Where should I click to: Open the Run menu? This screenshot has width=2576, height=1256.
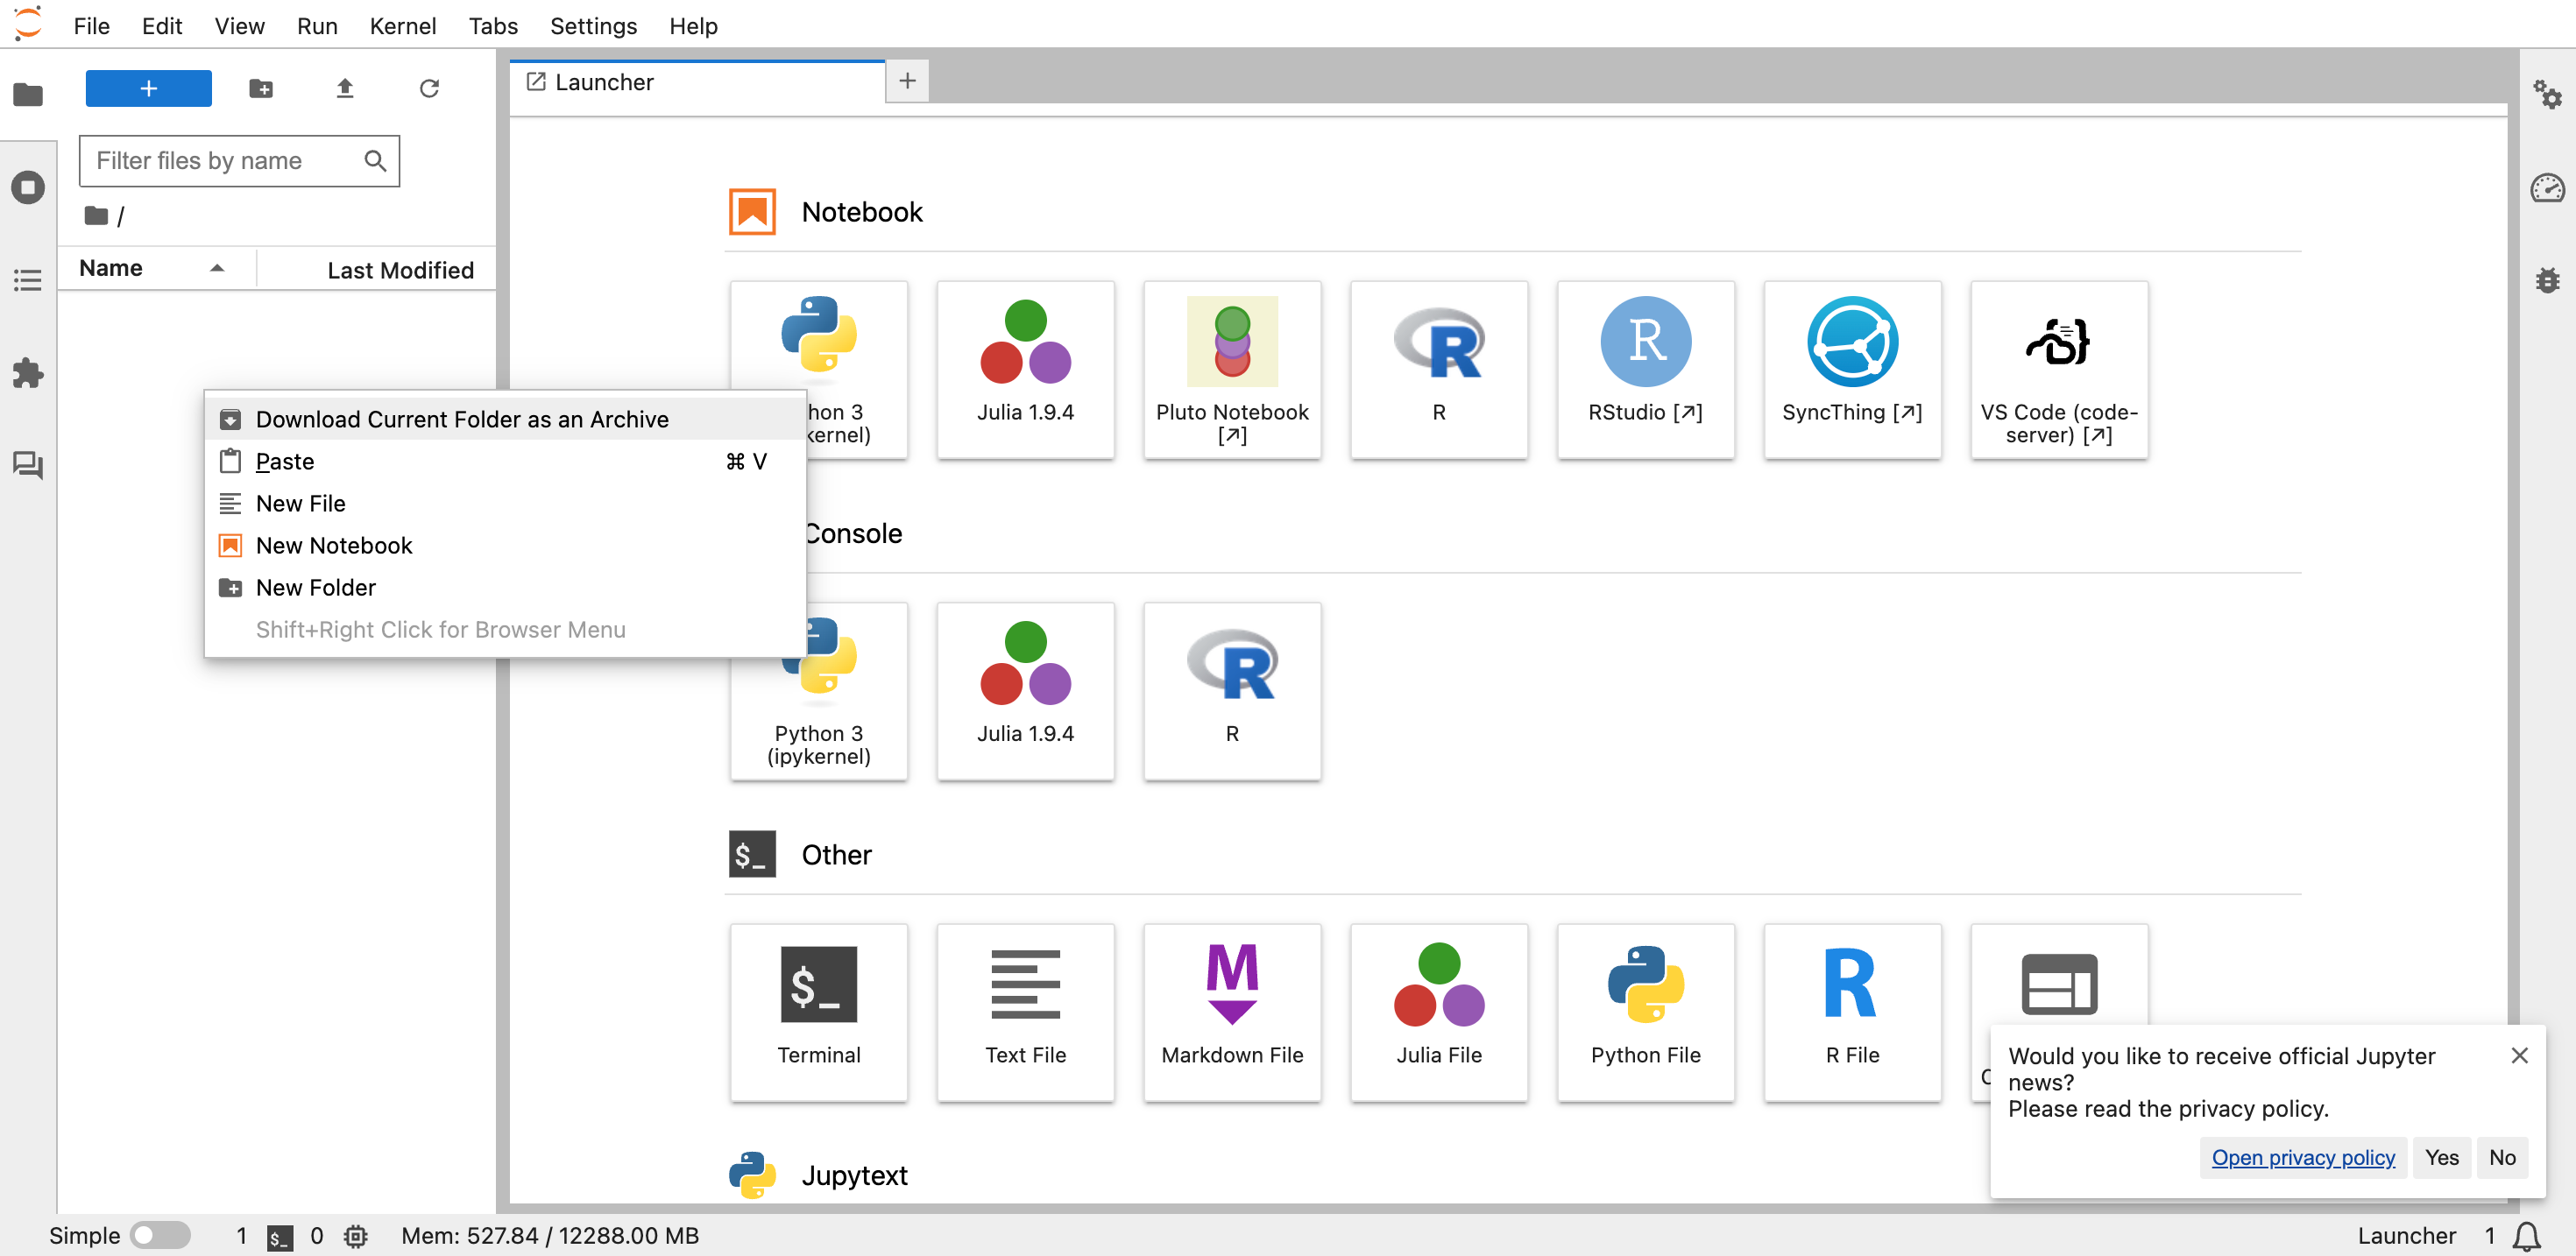[x=317, y=26]
